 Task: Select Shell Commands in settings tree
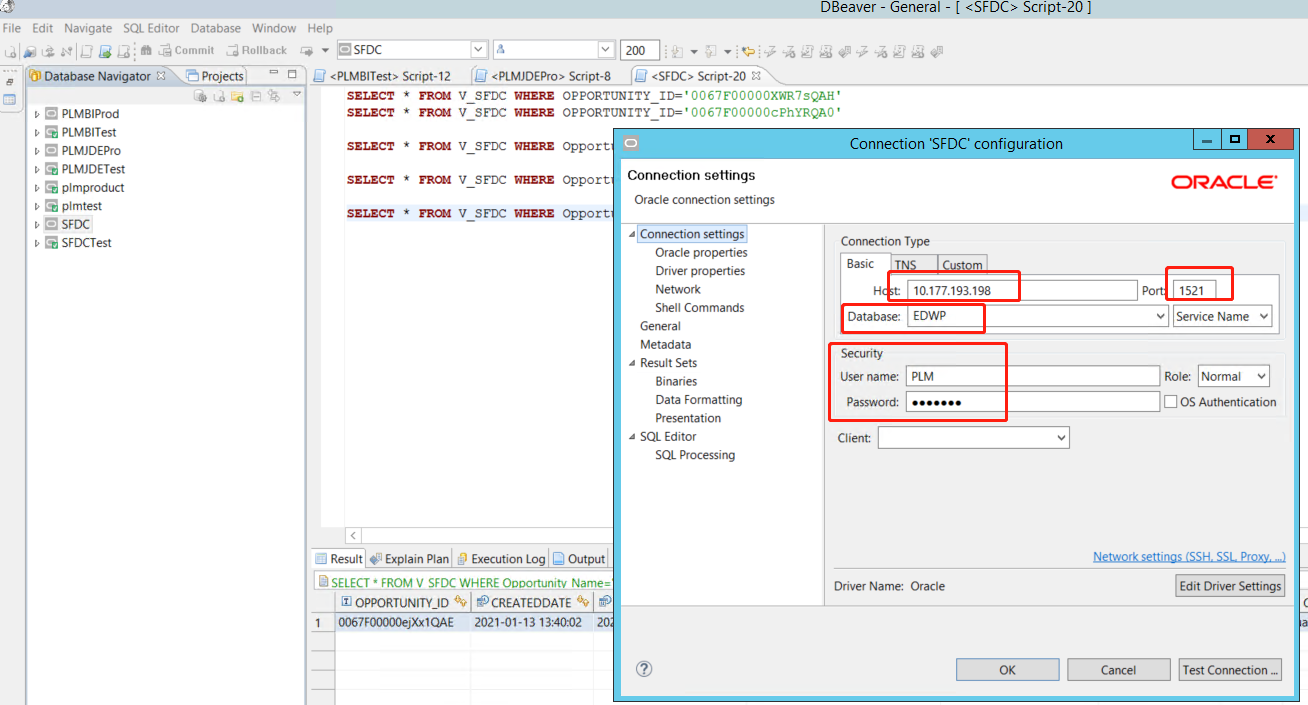pos(699,308)
